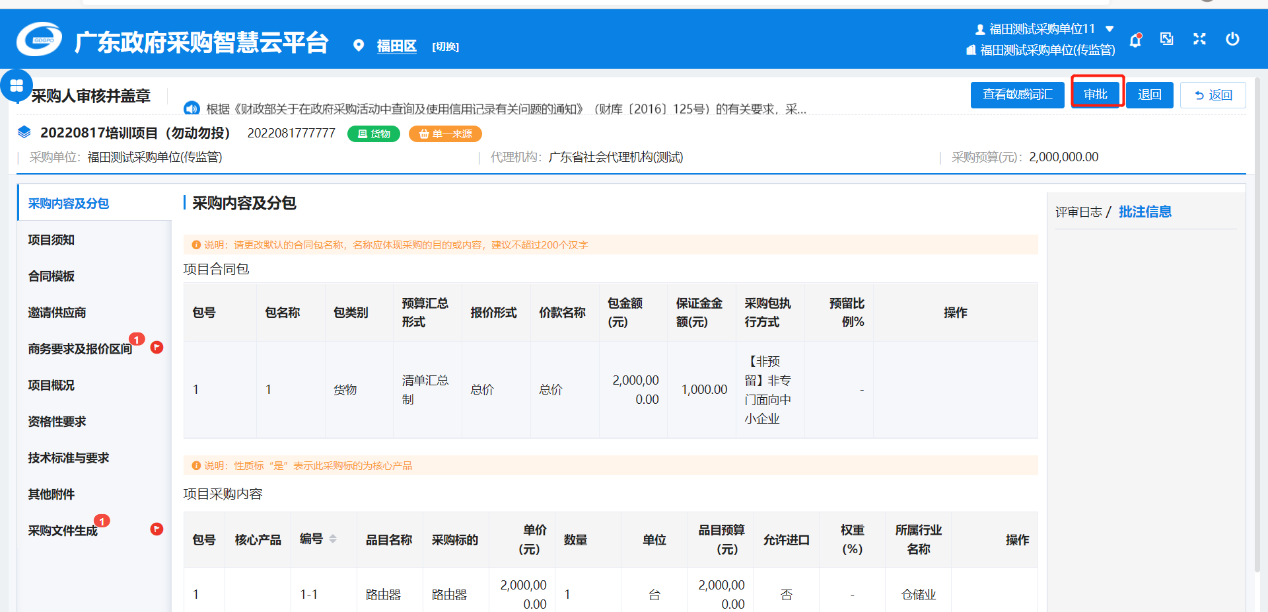Click the 项目采购内容 section label

[x=223, y=494]
